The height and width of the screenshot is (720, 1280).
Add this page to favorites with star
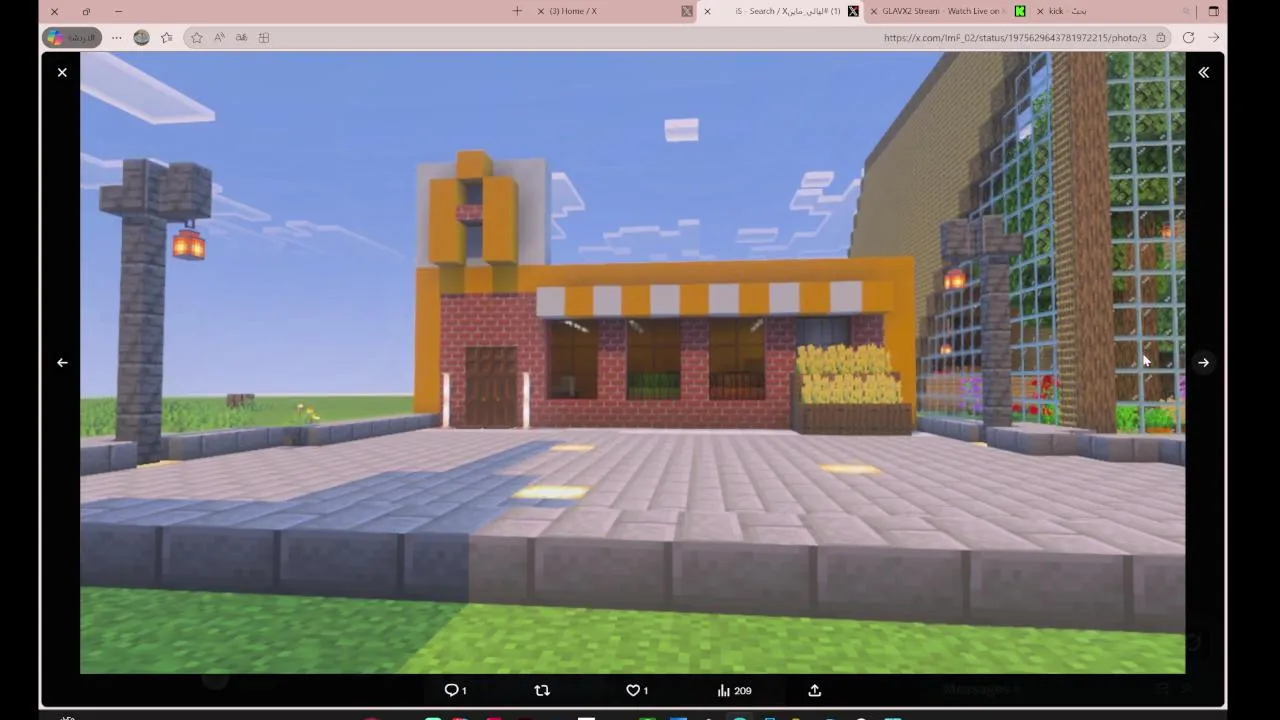click(197, 37)
